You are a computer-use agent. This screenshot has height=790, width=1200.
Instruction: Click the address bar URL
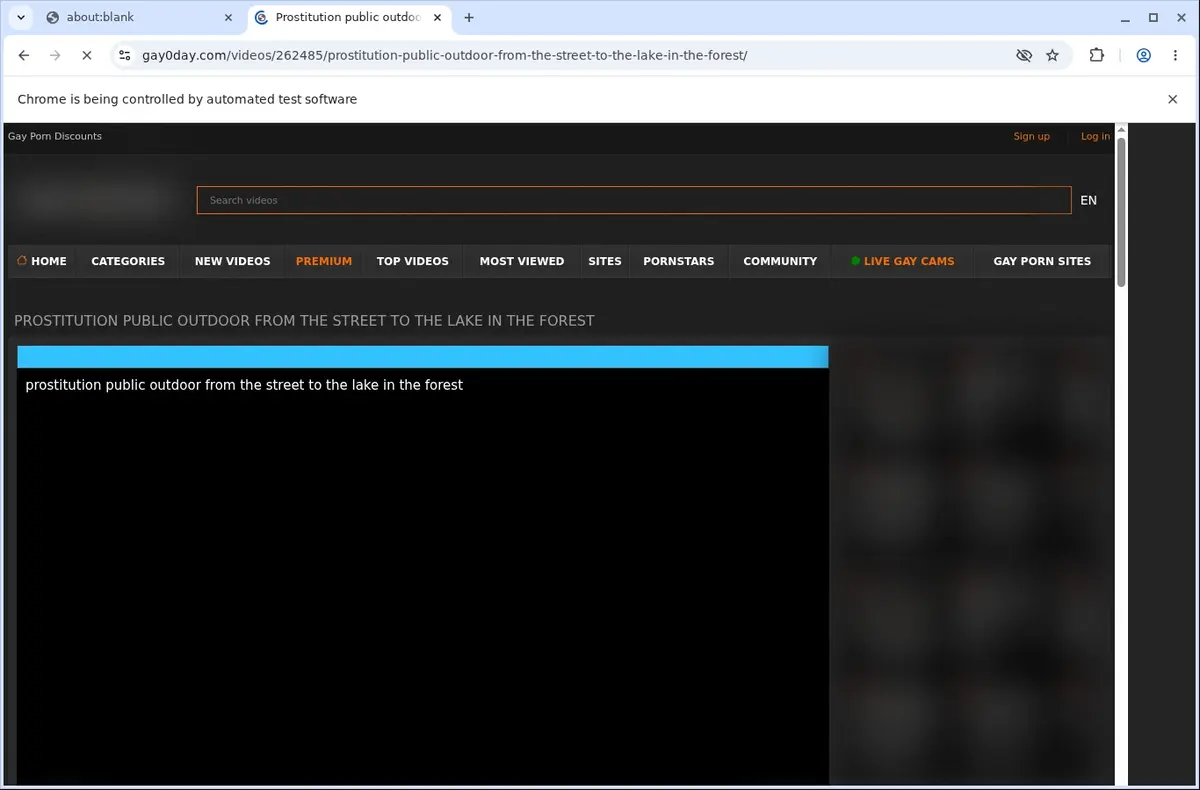444,56
